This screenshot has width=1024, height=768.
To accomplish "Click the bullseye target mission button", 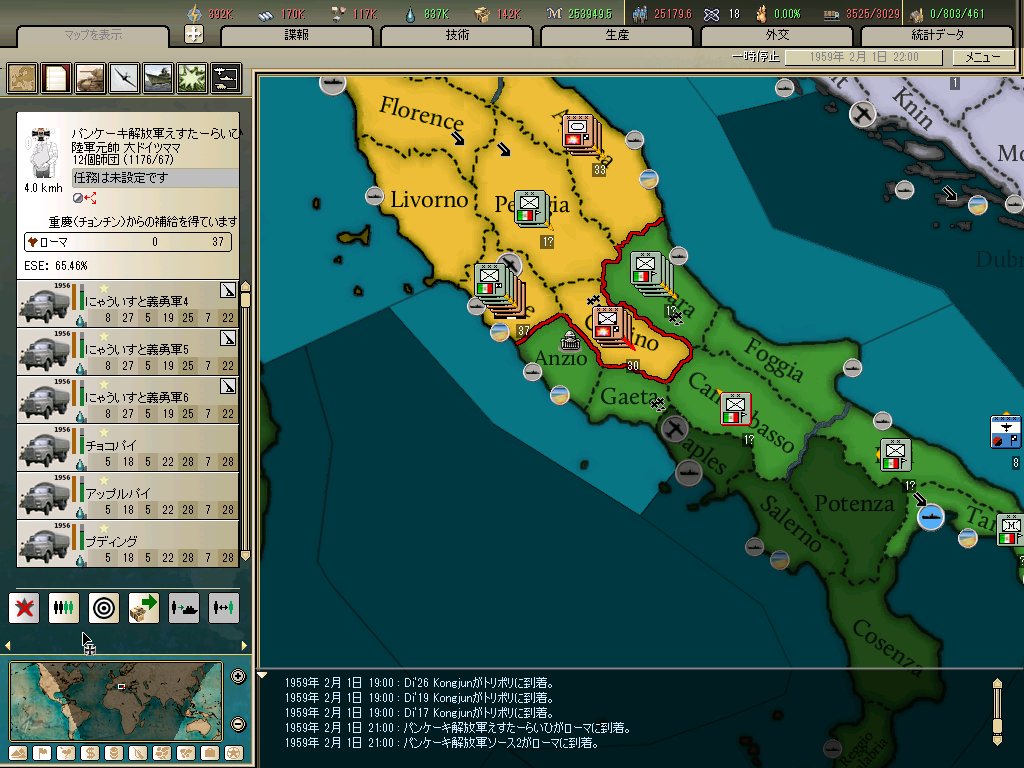I will pyautogui.click(x=104, y=608).
